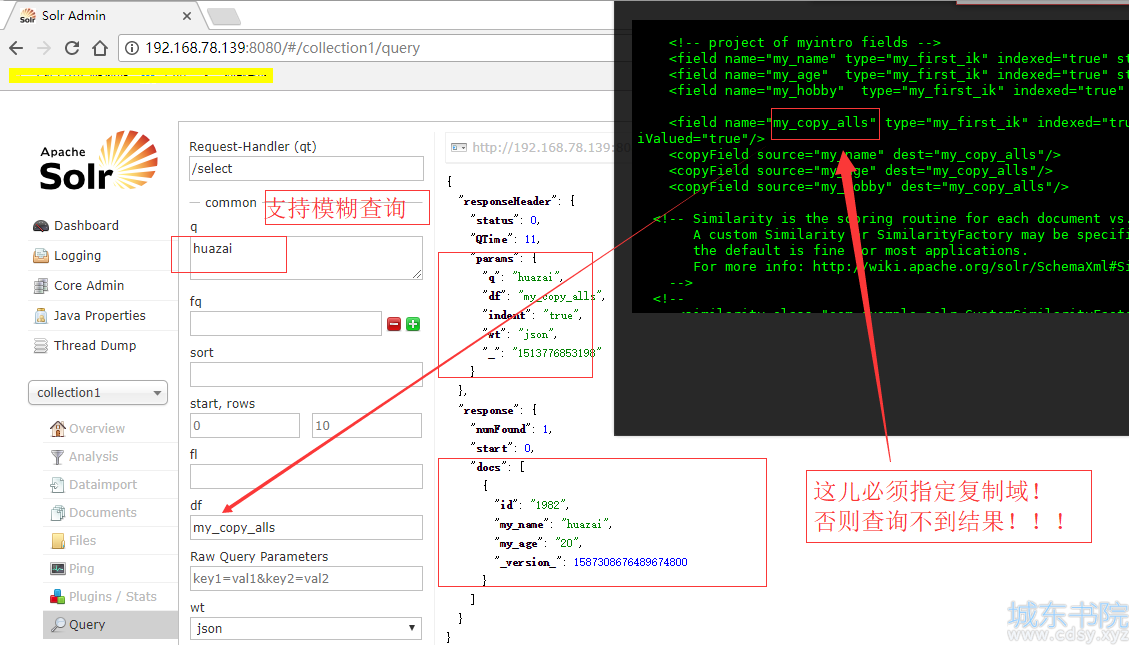Click the browser forward arrow
Image resolution: width=1129 pixels, height=645 pixels.
44,48
